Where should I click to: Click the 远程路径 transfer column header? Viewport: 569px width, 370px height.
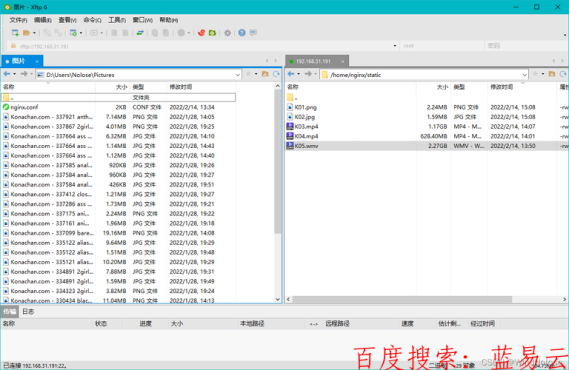pyautogui.click(x=361, y=324)
